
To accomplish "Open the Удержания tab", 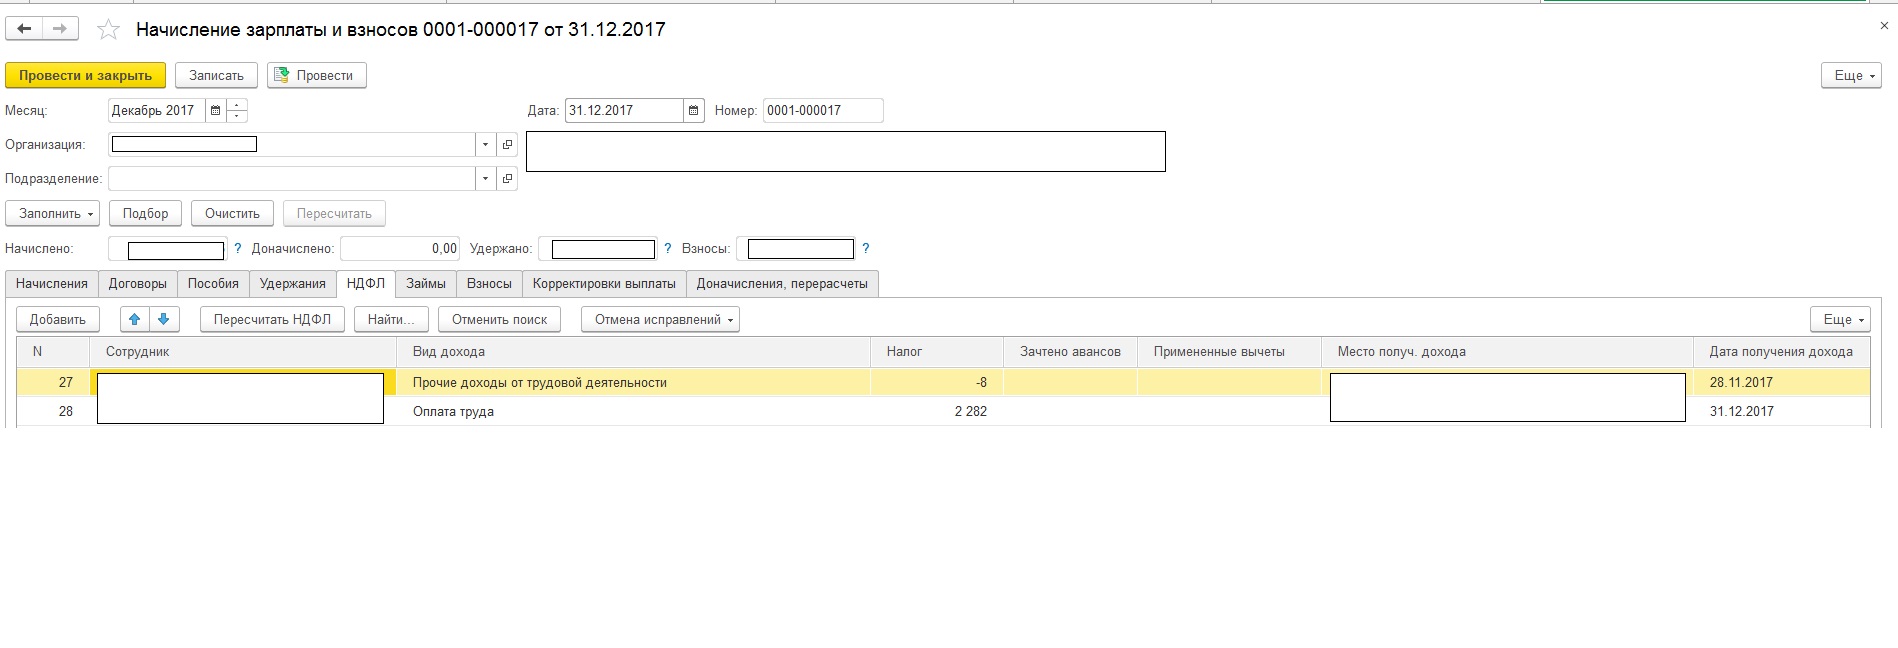I will [292, 284].
